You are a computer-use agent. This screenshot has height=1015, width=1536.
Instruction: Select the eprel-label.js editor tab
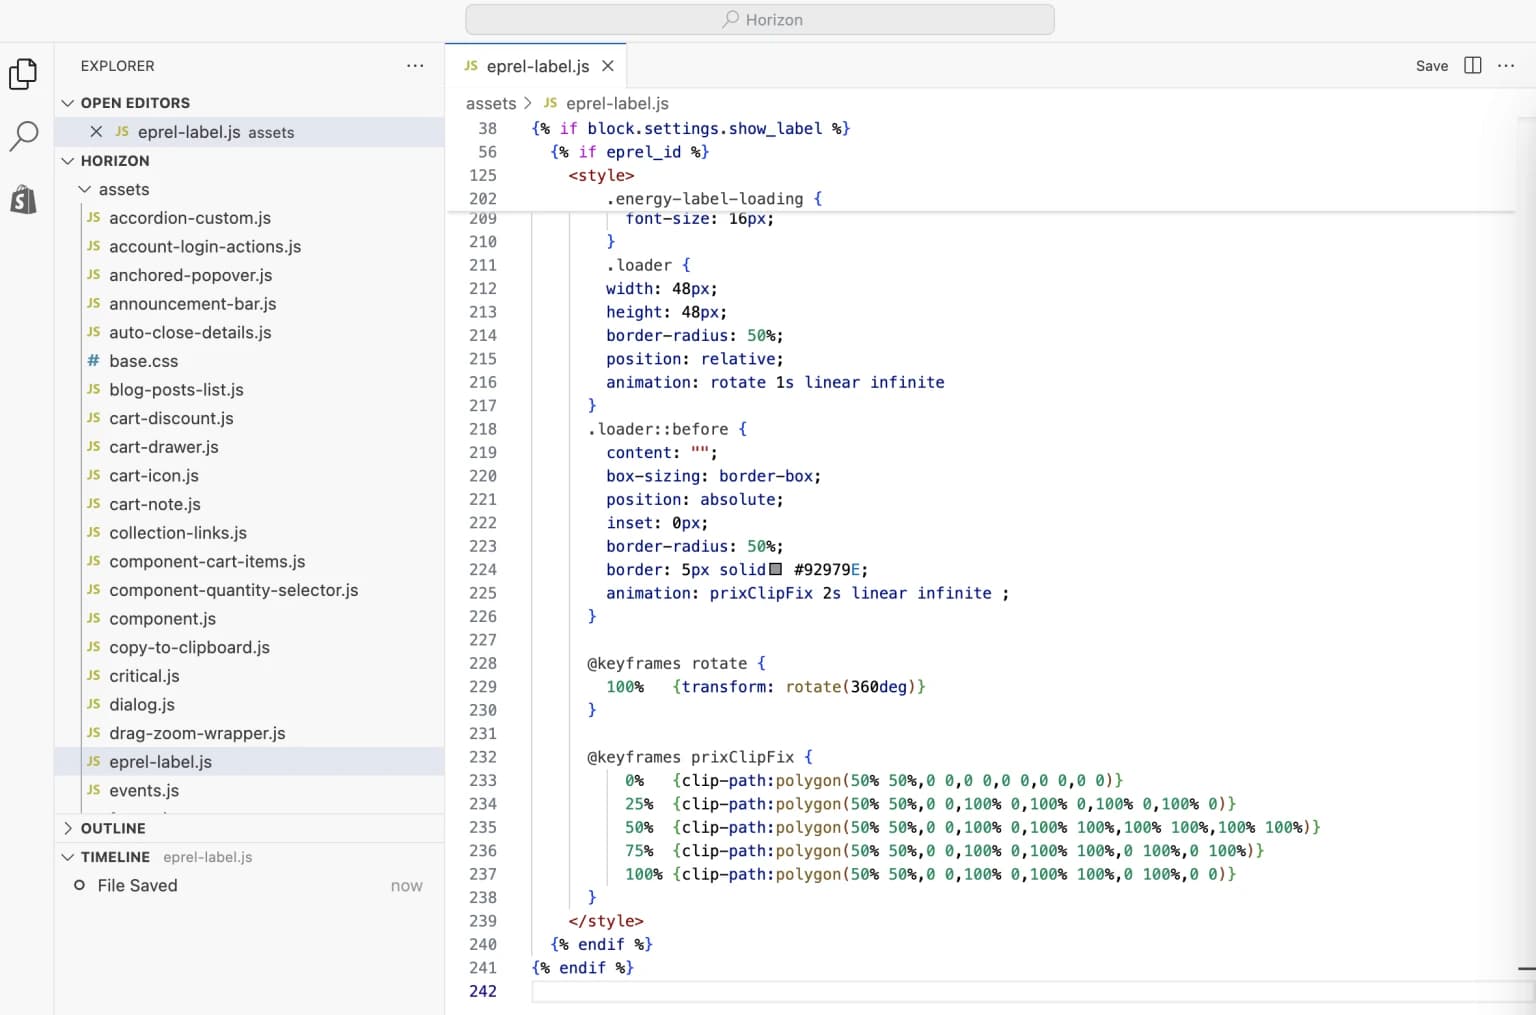click(x=537, y=65)
